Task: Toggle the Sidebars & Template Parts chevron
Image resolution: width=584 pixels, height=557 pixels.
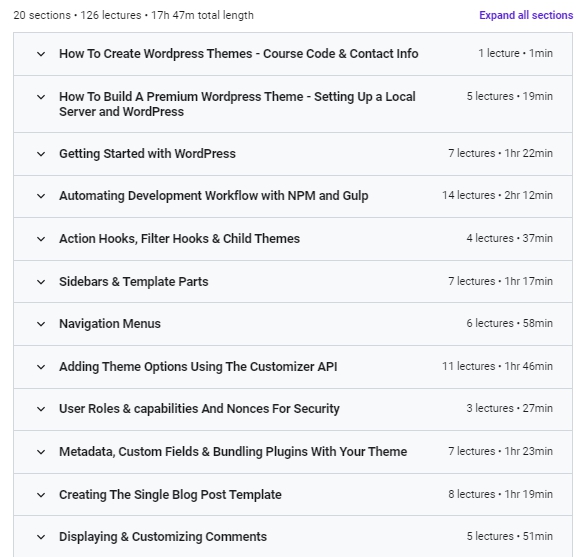Action: tap(41, 282)
